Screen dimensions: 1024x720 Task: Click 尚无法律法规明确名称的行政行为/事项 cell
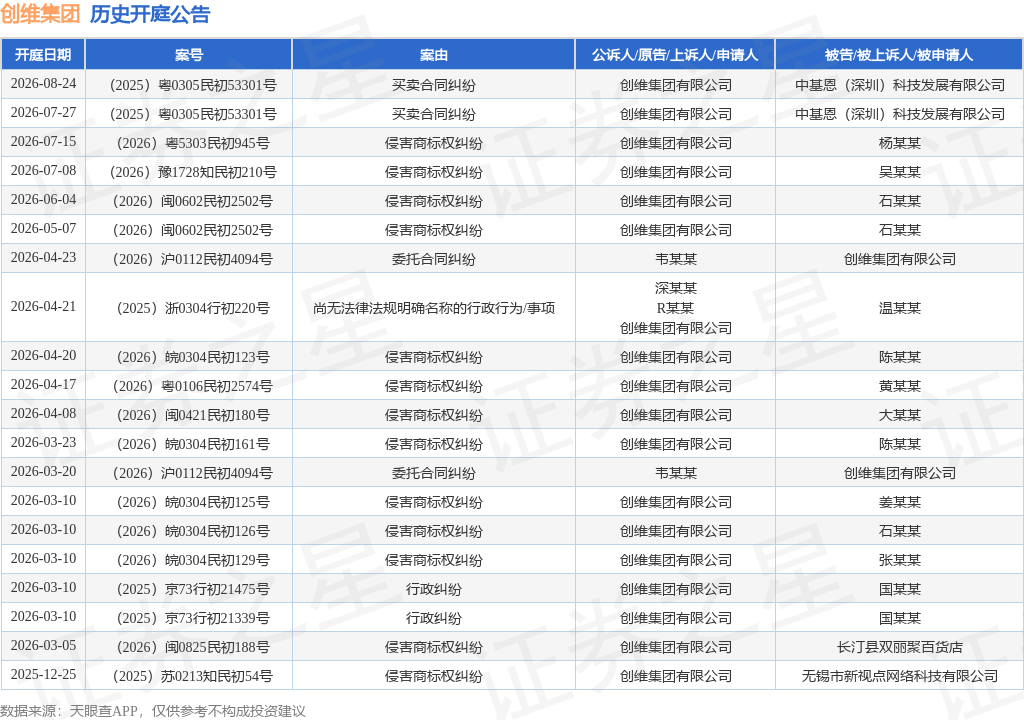[x=434, y=308]
